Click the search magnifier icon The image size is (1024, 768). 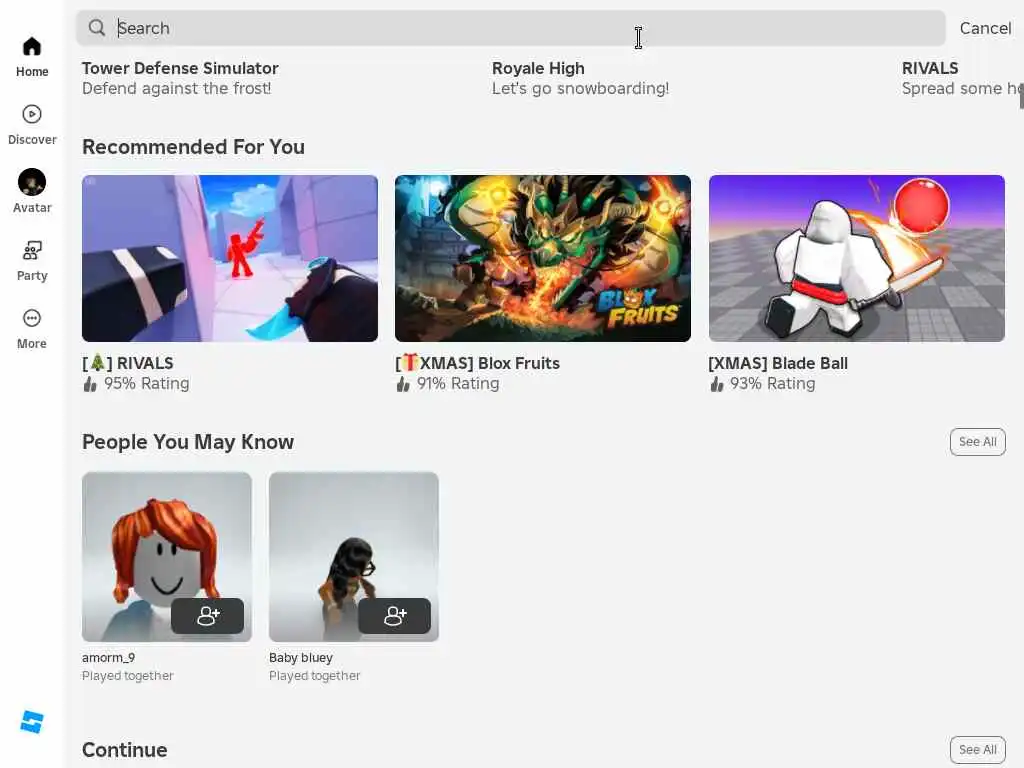pyautogui.click(x=97, y=27)
